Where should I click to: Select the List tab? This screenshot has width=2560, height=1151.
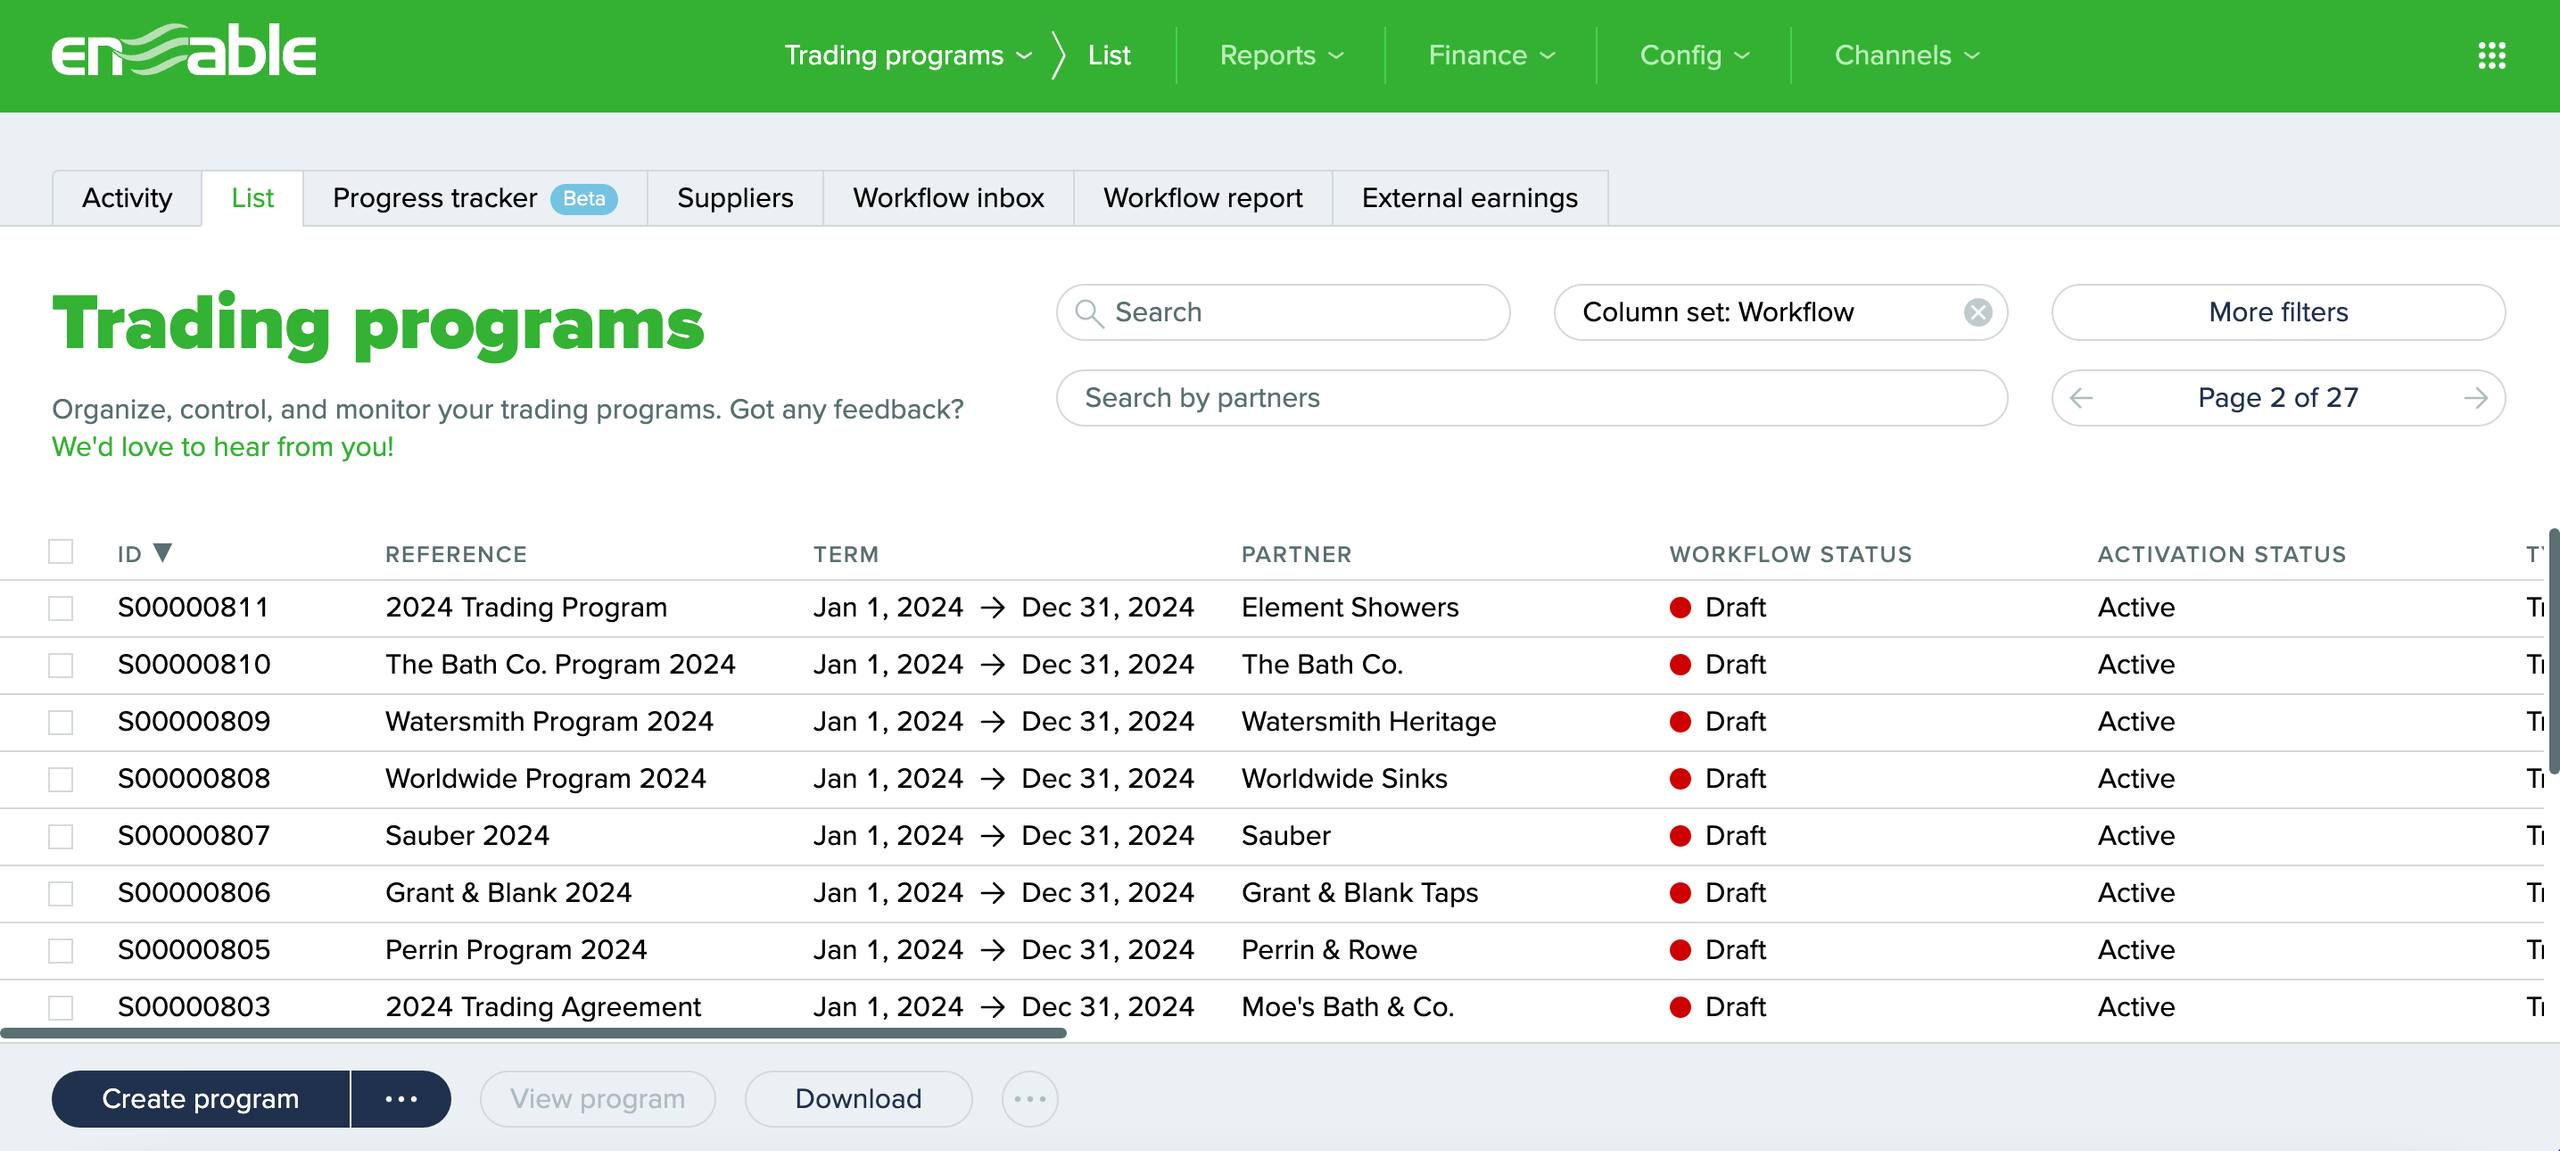pyautogui.click(x=252, y=198)
